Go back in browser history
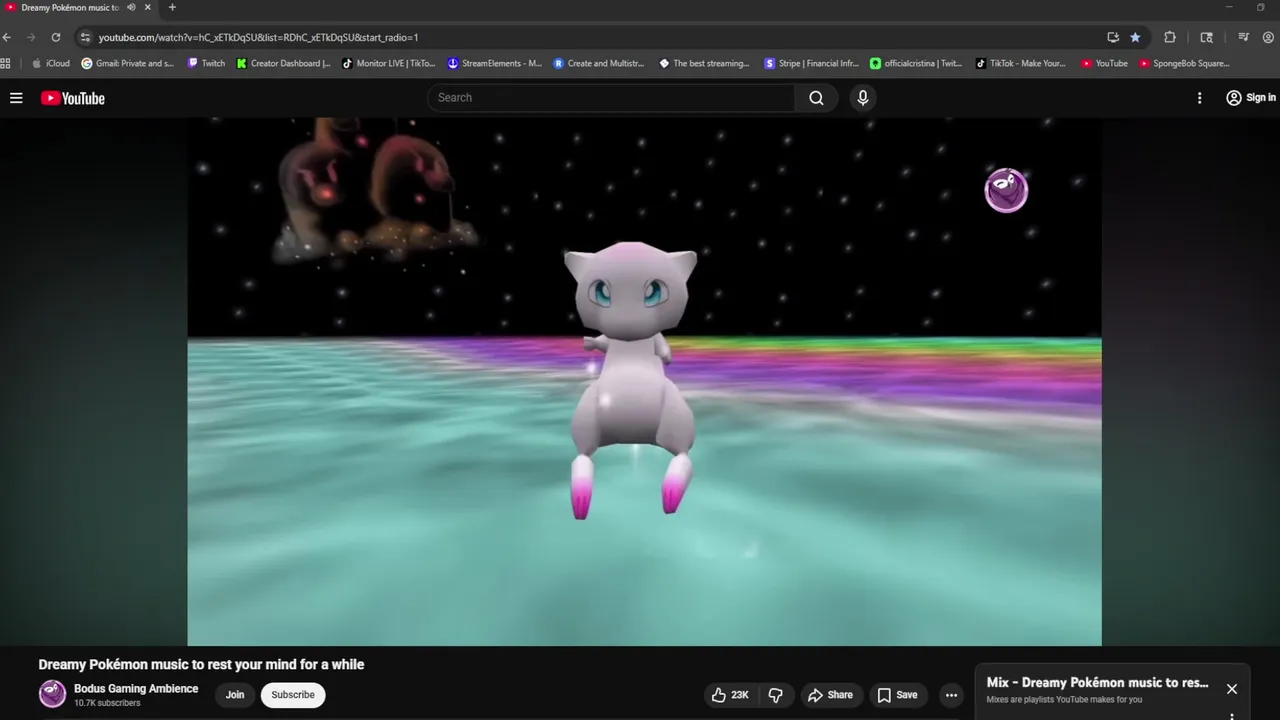1280x720 pixels. 7,37
